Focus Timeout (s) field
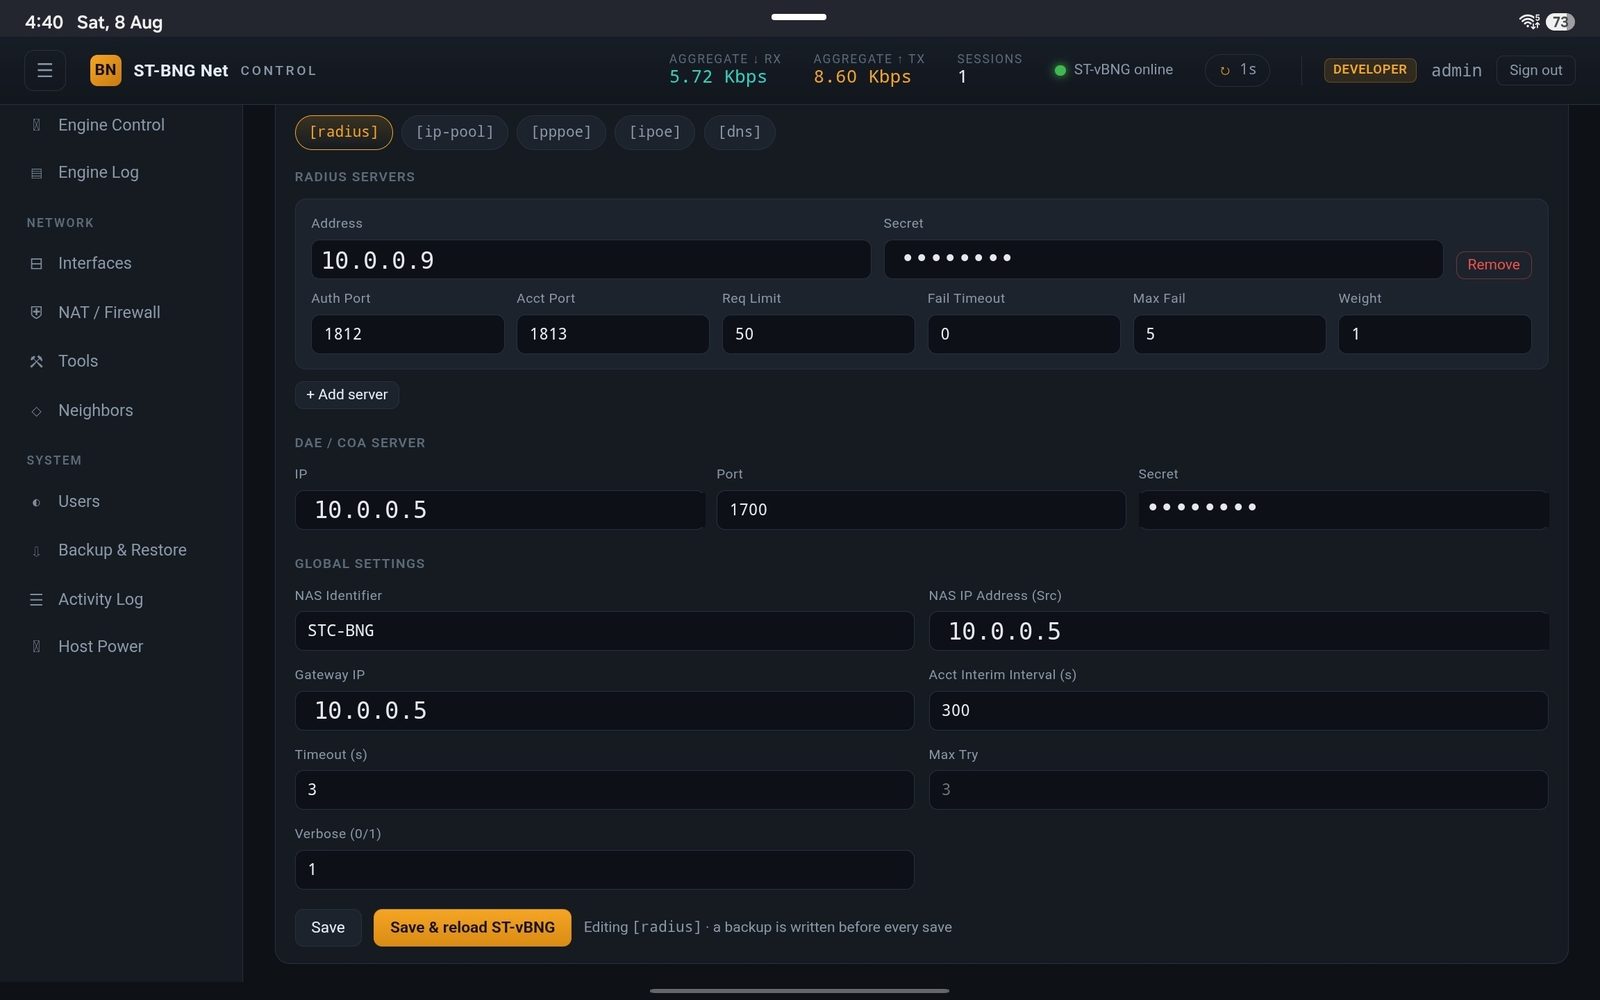Screen dimensions: 1600x1000 pos(604,790)
